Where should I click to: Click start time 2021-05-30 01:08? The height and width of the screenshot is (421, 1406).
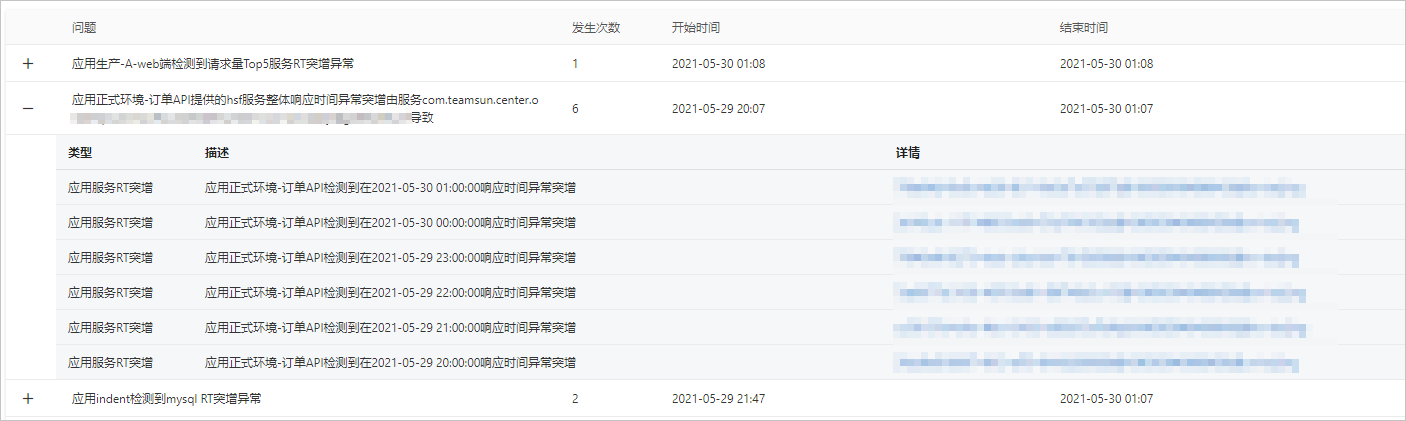(718, 63)
